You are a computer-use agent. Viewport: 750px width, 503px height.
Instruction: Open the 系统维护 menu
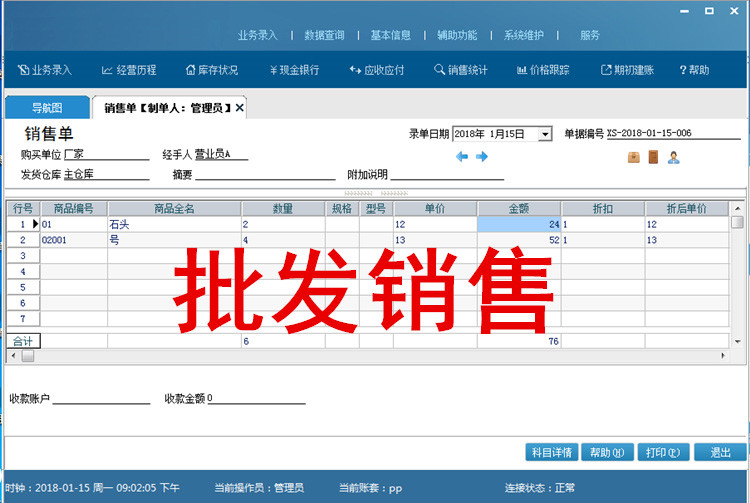click(524, 35)
